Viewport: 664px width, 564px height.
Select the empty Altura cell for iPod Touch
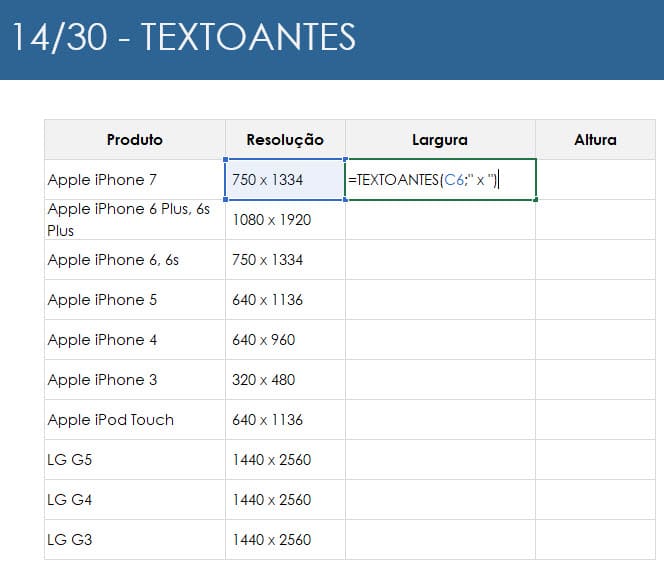point(595,420)
